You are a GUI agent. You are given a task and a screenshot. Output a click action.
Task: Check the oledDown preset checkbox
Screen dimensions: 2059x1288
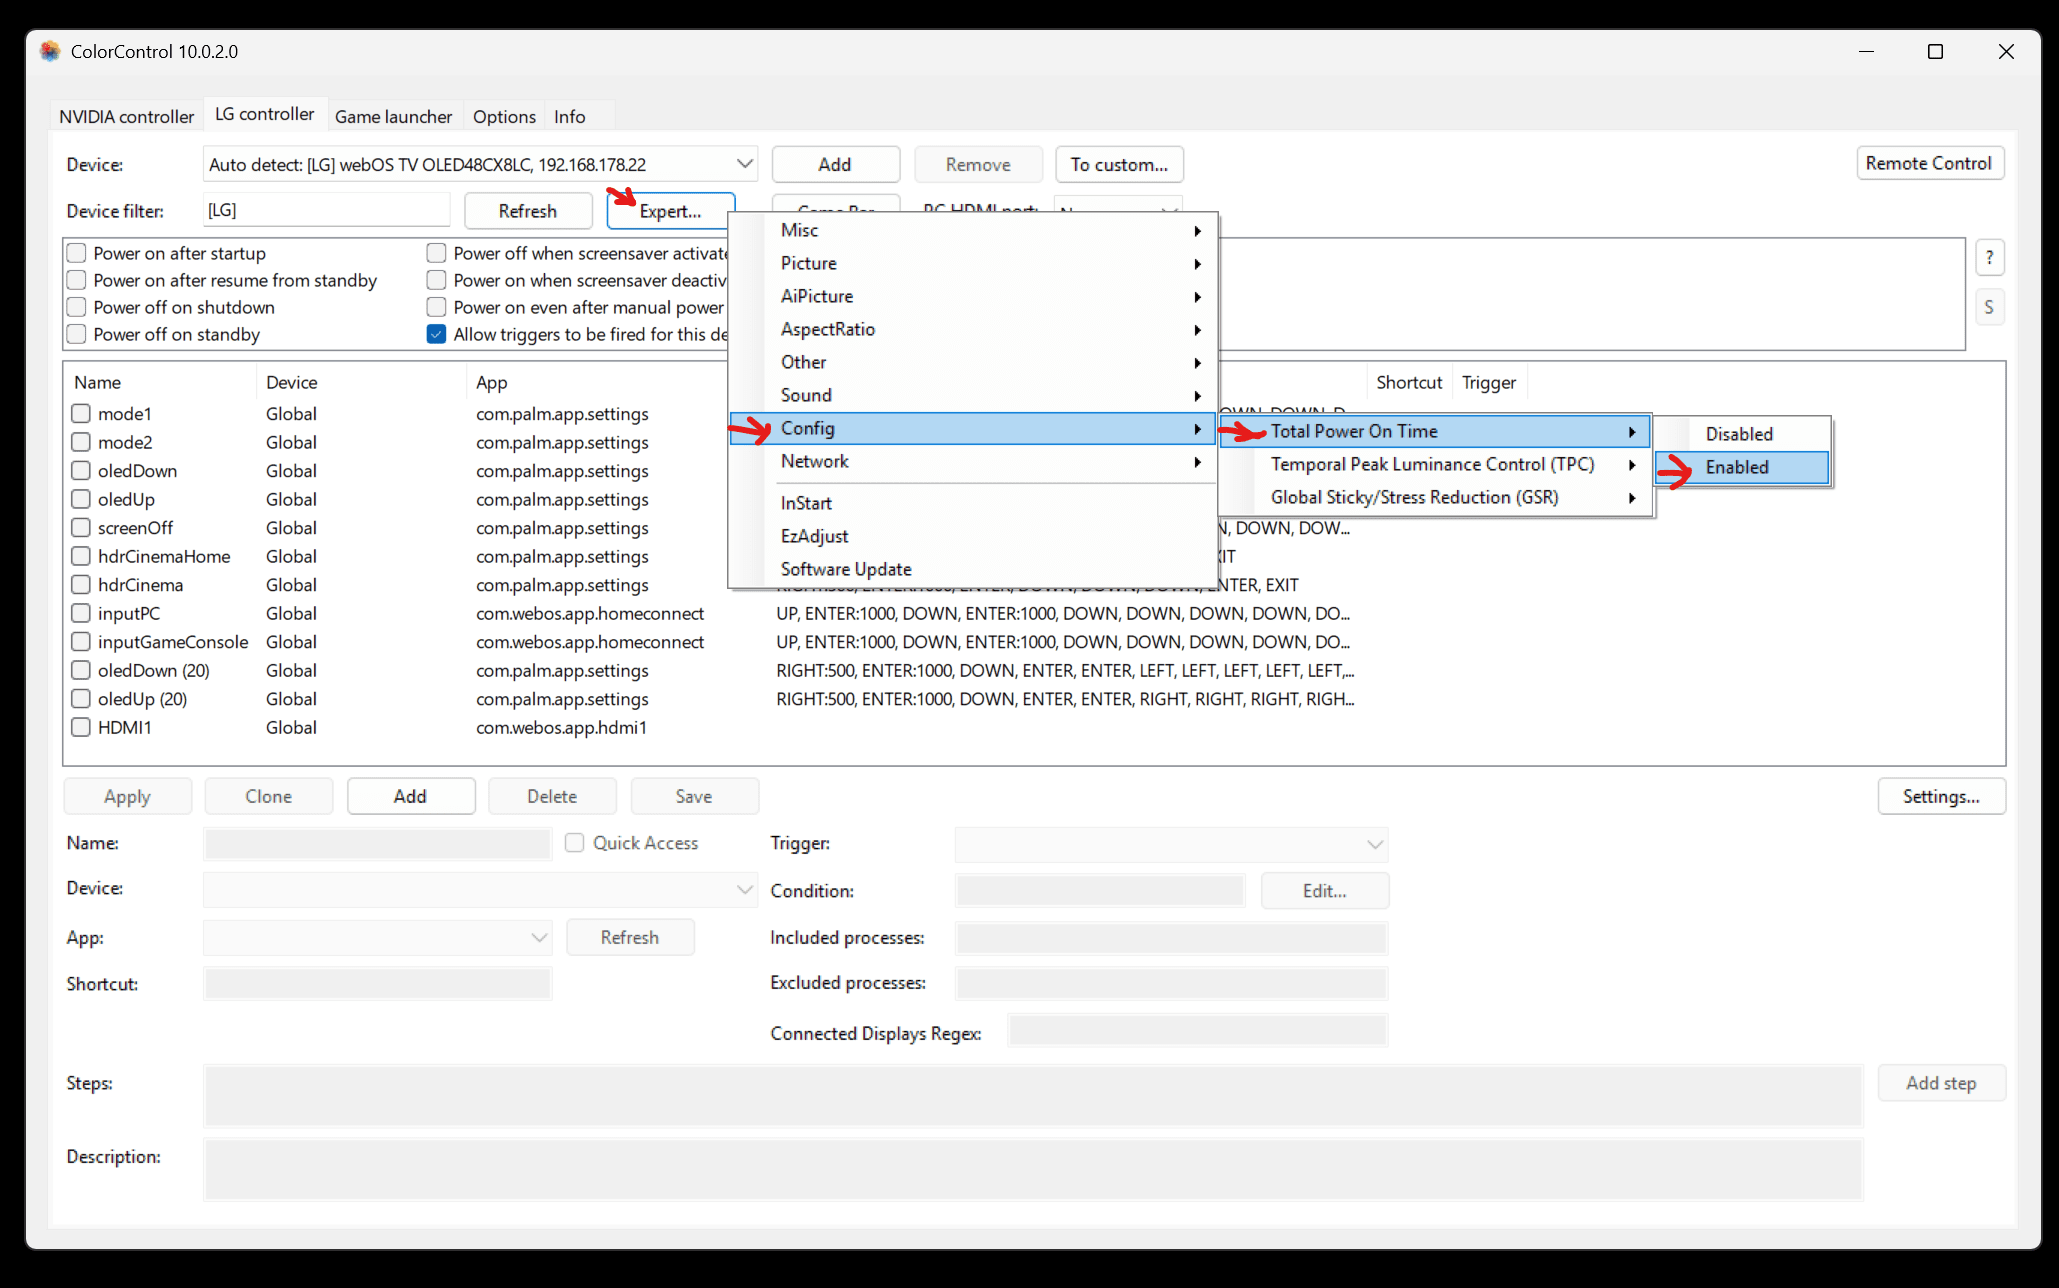click(x=81, y=470)
